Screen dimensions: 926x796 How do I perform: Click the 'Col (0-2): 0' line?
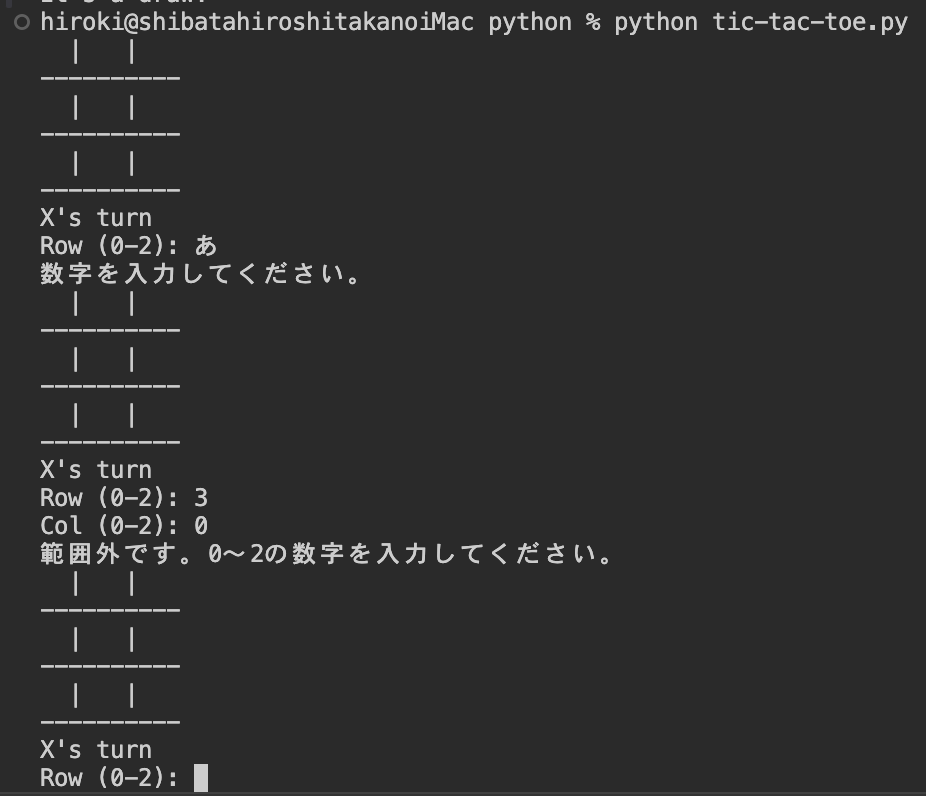point(124,525)
